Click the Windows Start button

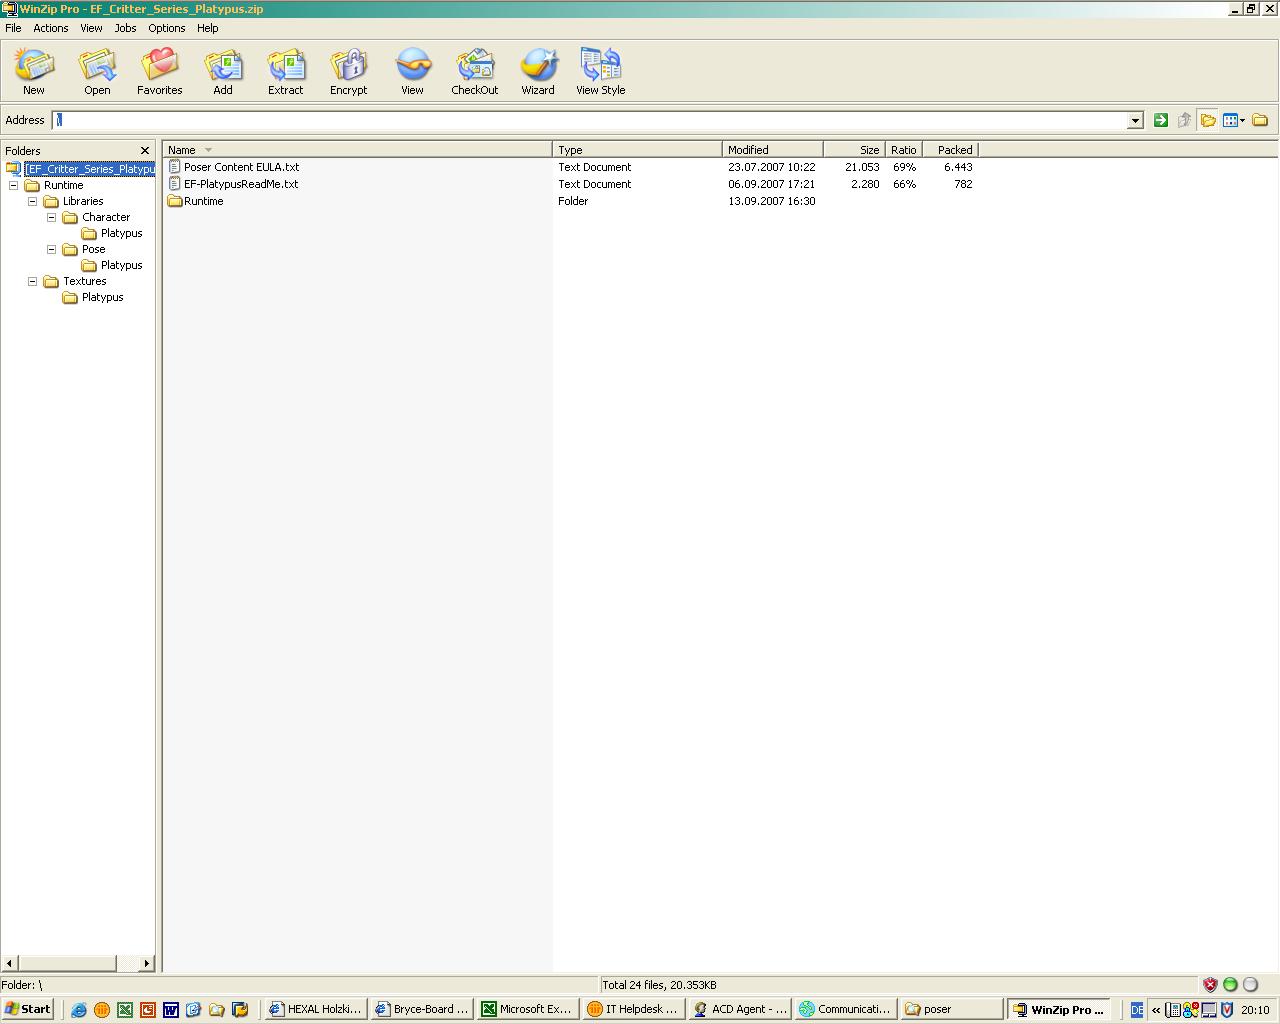point(28,1009)
